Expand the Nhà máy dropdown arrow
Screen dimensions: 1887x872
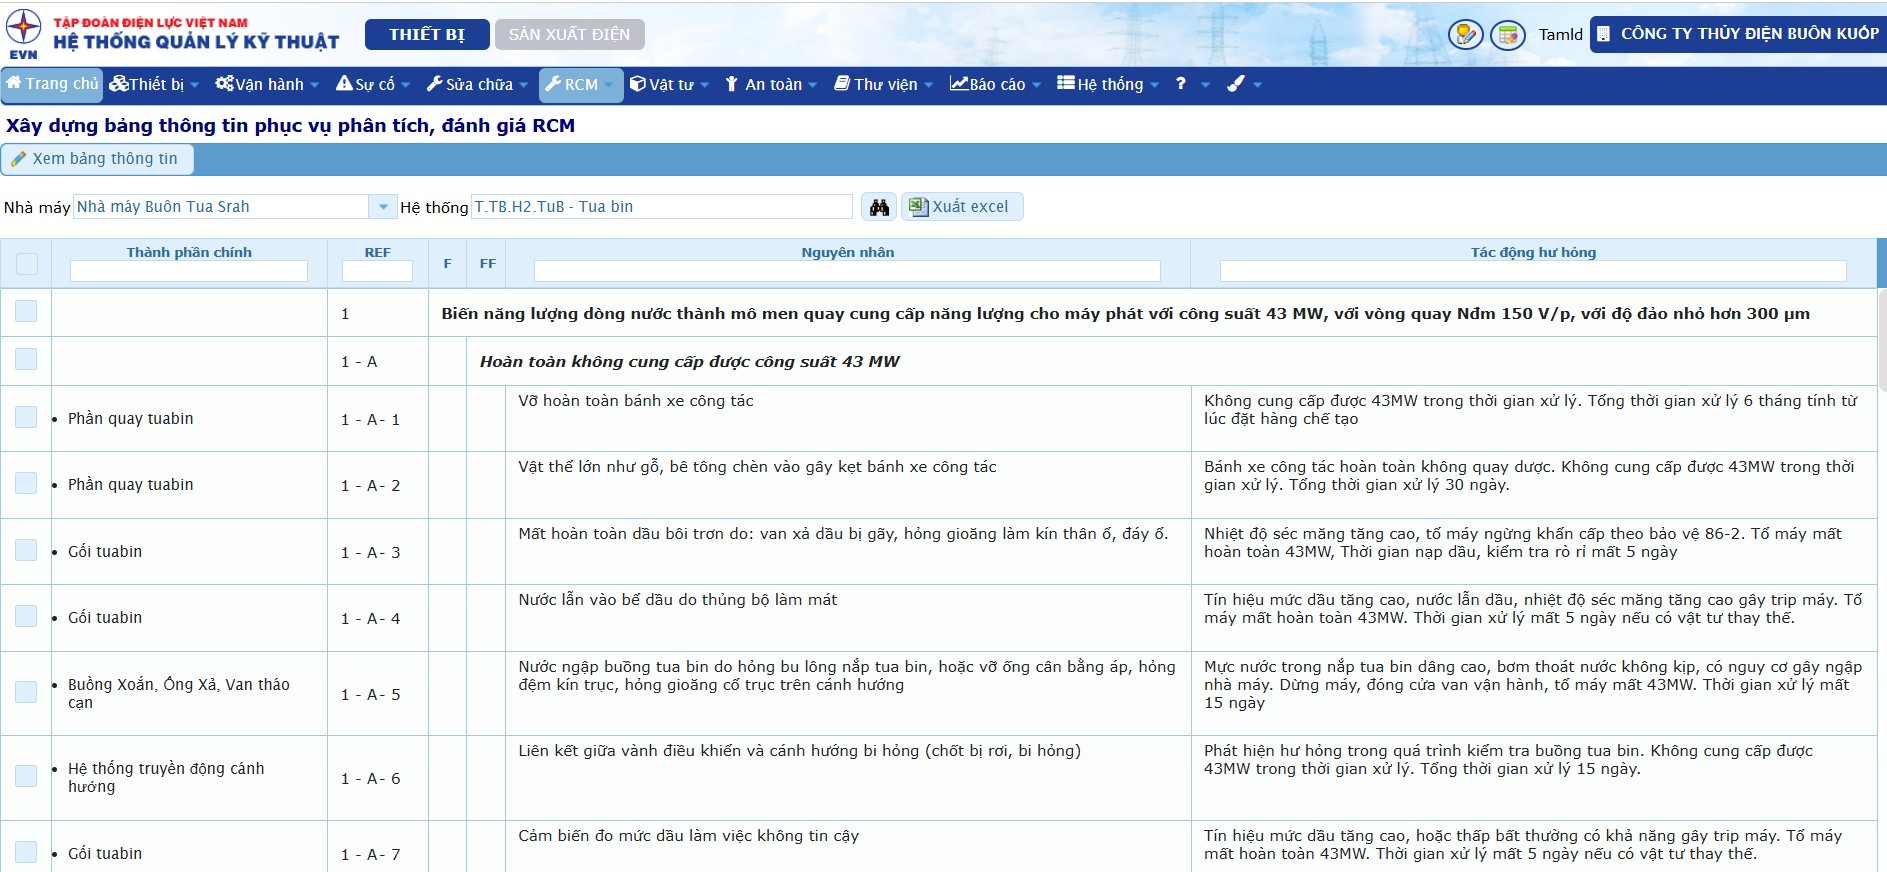(x=382, y=207)
